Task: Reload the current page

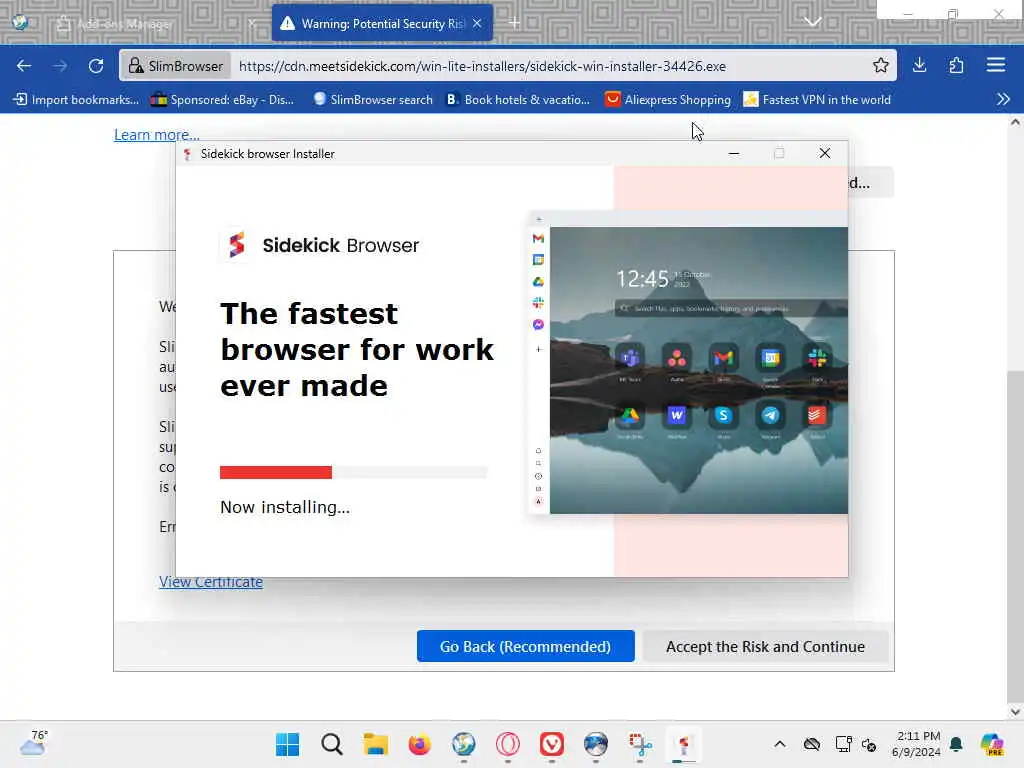Action: coord(96,66)
